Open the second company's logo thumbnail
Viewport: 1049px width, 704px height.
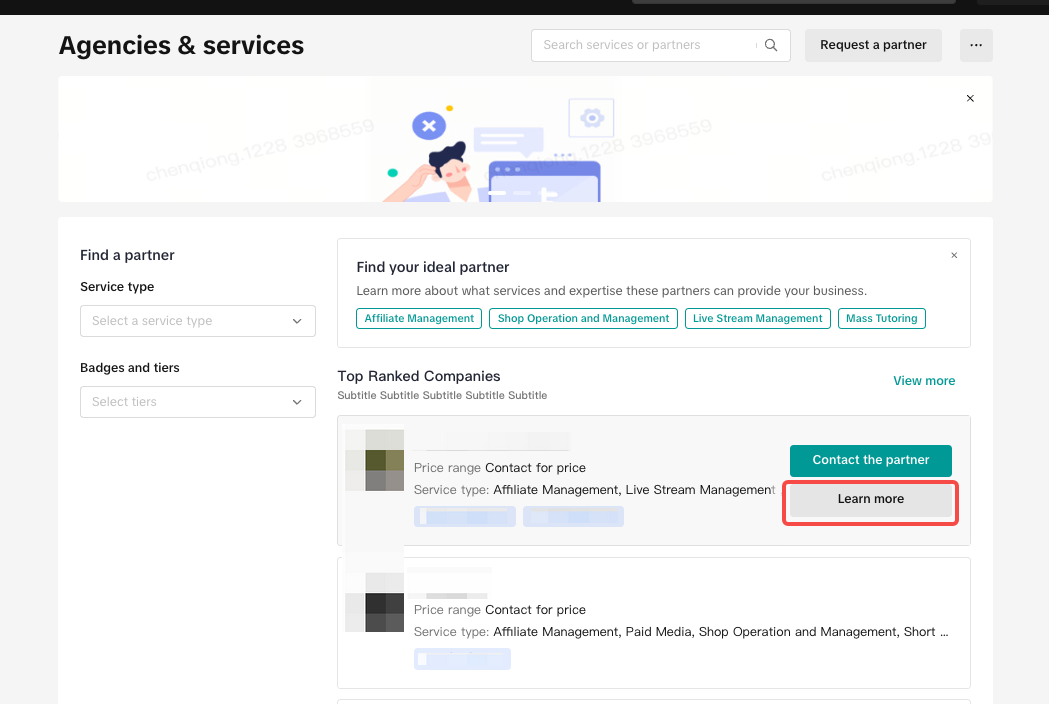coord(374,602)
